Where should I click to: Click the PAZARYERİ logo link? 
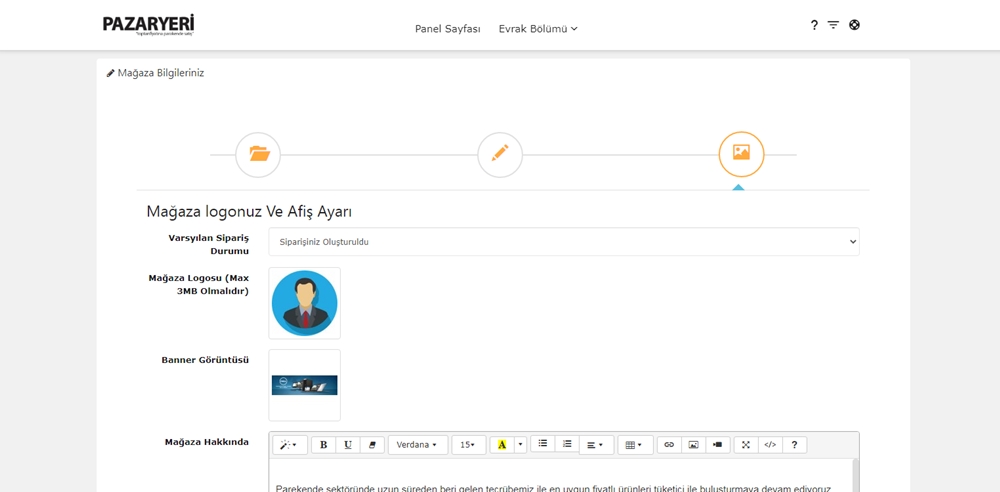[148, 25]
